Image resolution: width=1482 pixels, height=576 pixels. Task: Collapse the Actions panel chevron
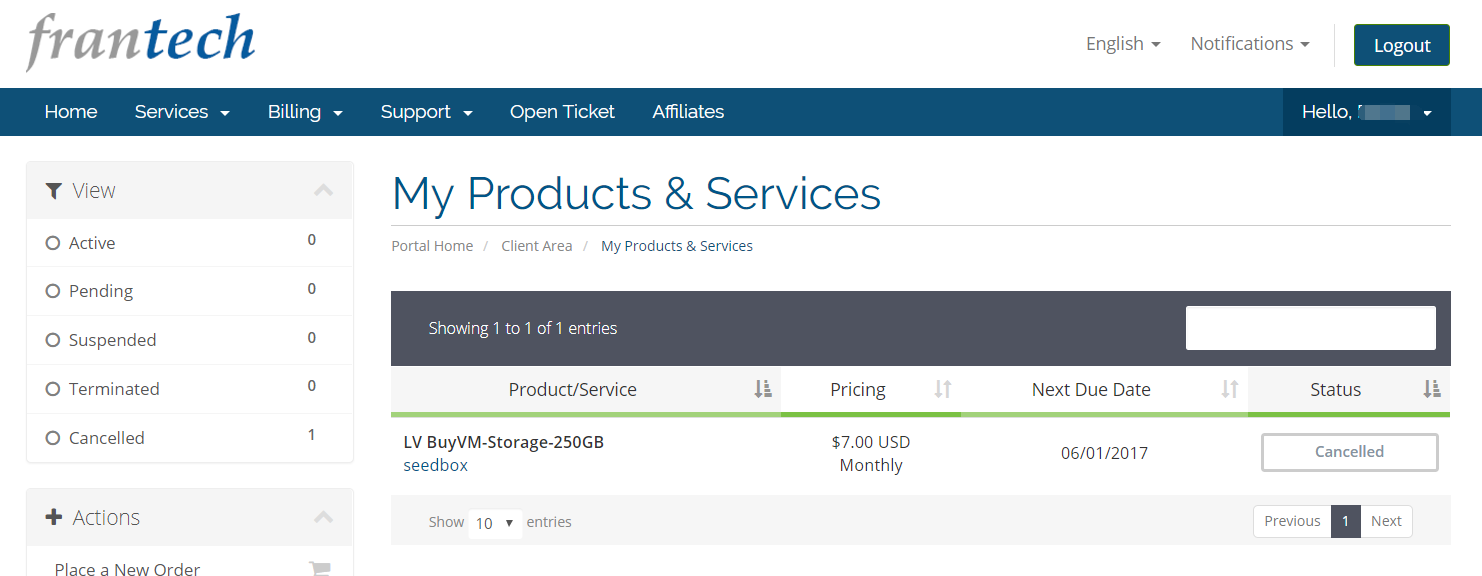tap(323, 517)
